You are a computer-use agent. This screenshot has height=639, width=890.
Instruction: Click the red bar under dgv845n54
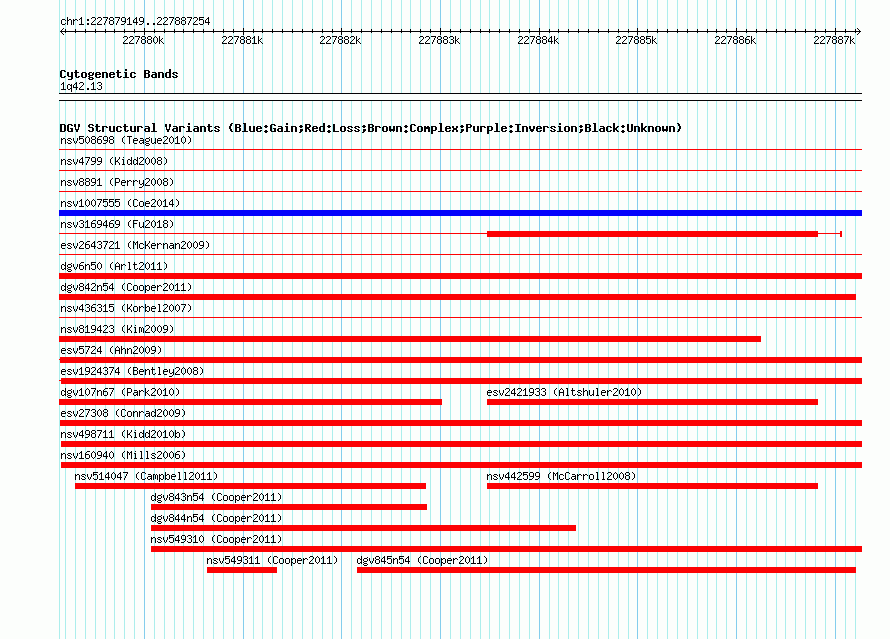pos(606,570)
